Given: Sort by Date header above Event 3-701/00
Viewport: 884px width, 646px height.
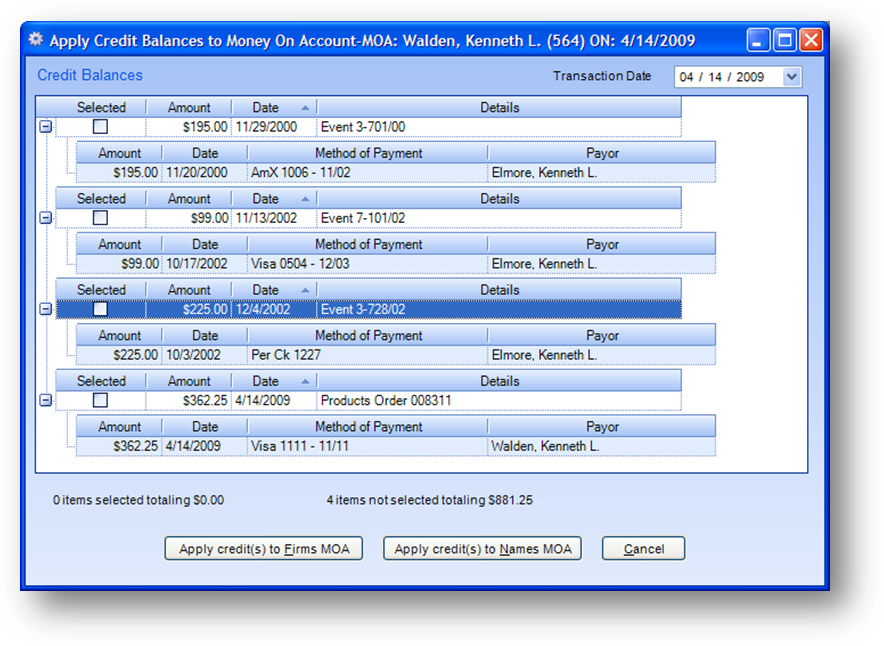Looking at the screenshot, I should [274, 107].
